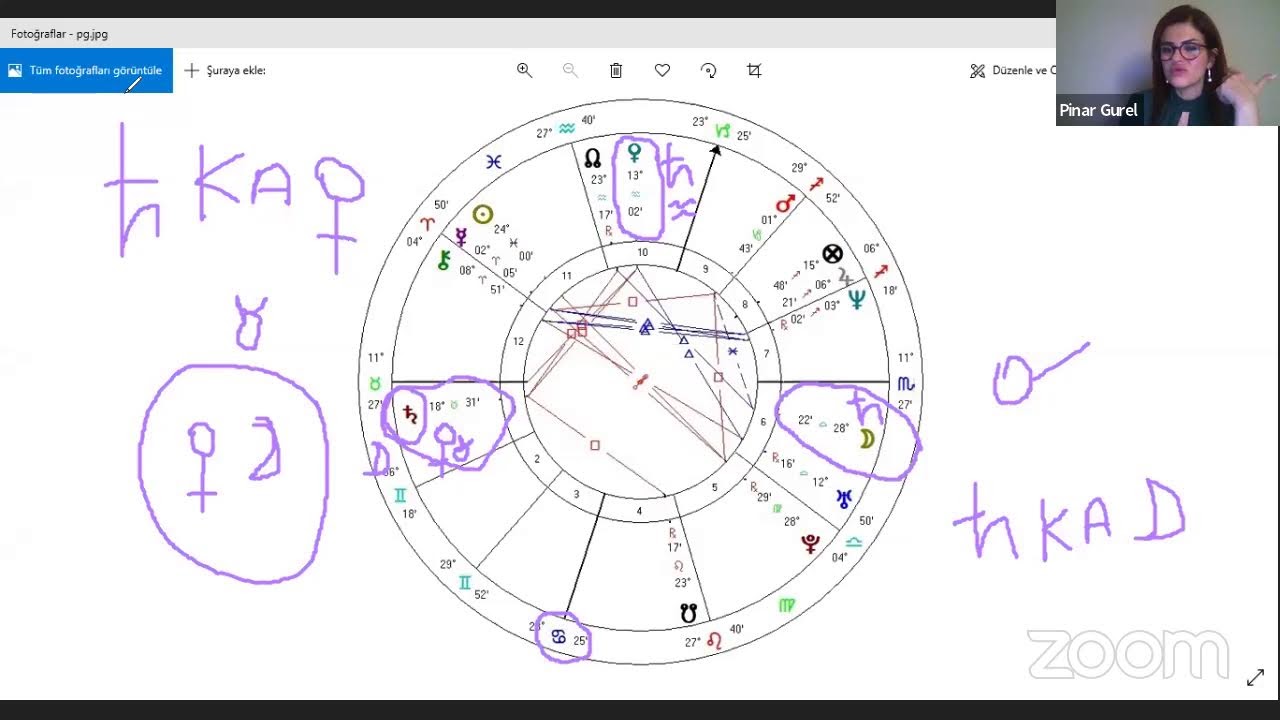Click the zoom out magnifier icon
The height and width of the screenshot is (720, 1280).
tap(570, 70)
